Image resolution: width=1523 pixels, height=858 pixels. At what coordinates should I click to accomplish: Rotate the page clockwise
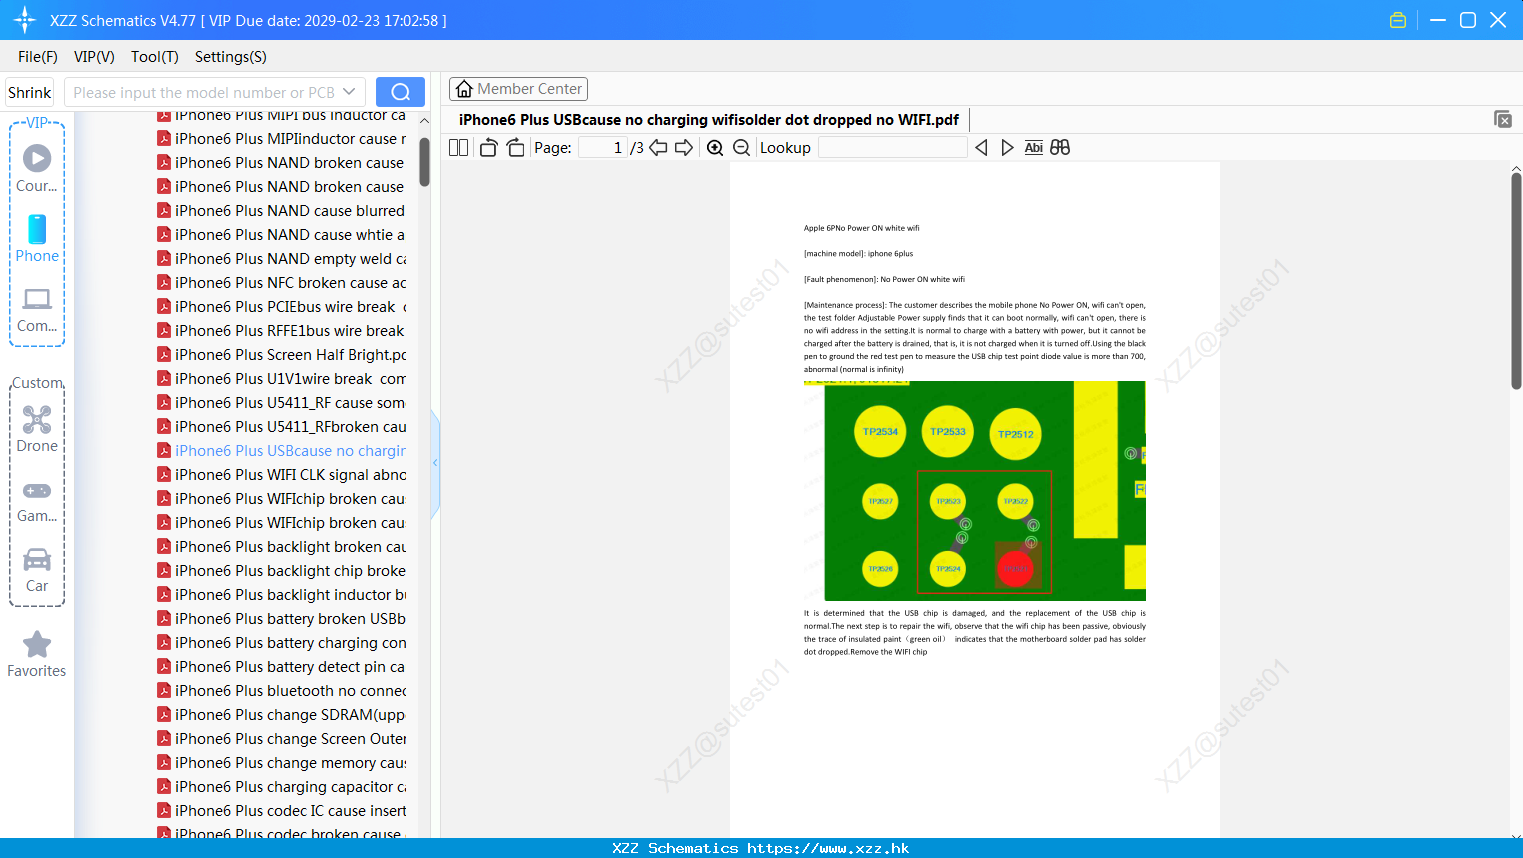(x=515, y=148)
